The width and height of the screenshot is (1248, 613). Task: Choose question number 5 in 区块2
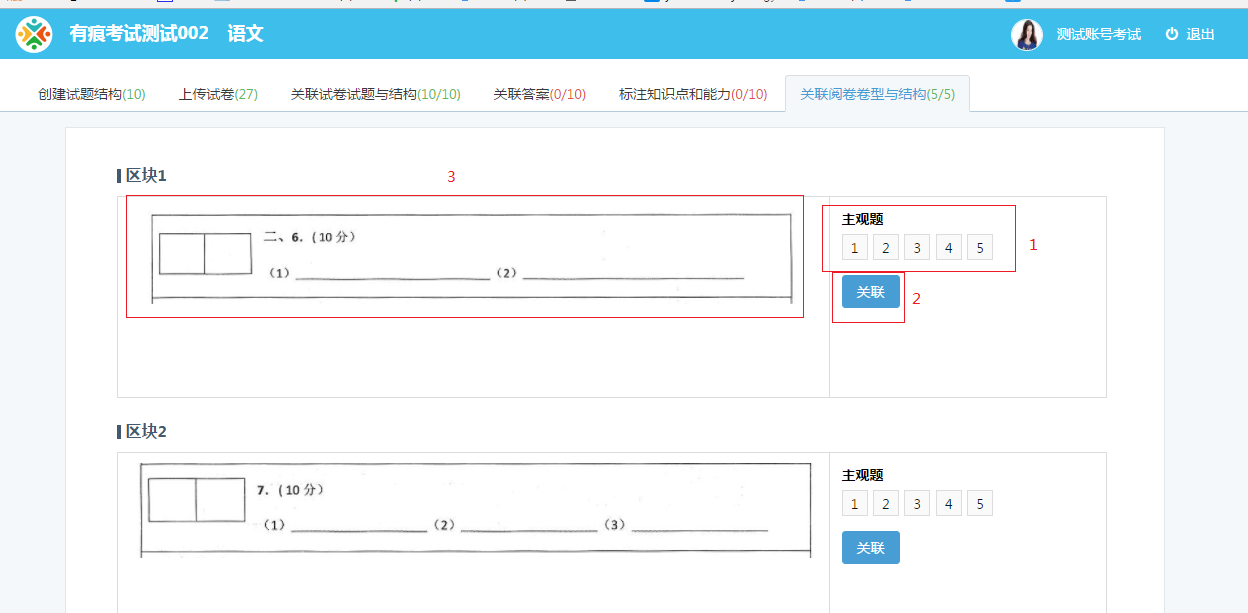(x=980, y=504)
